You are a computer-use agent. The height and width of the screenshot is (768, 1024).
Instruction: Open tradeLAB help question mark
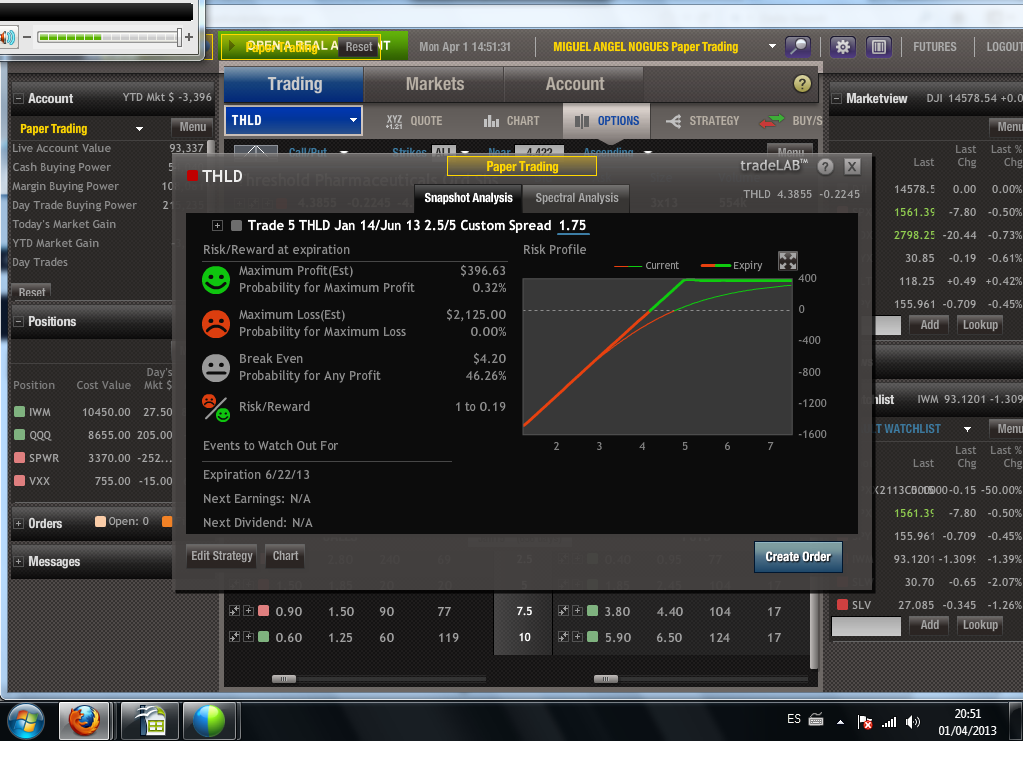(x=825, y=167)
